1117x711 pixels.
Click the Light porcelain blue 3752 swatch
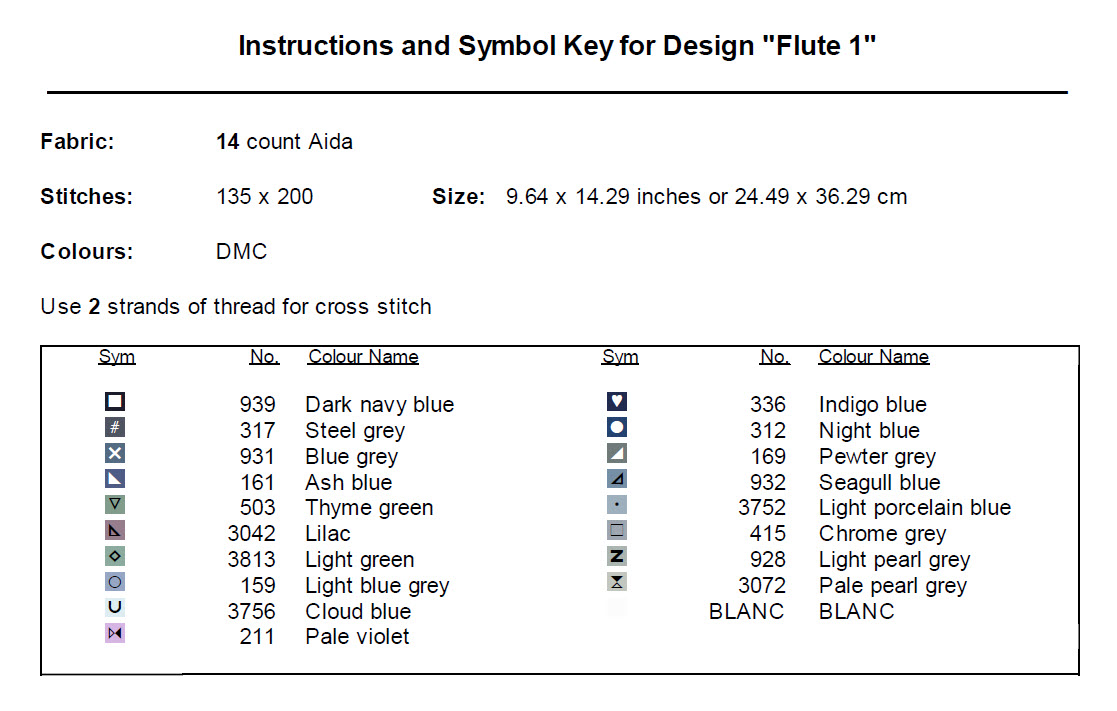tap(617, 505)
